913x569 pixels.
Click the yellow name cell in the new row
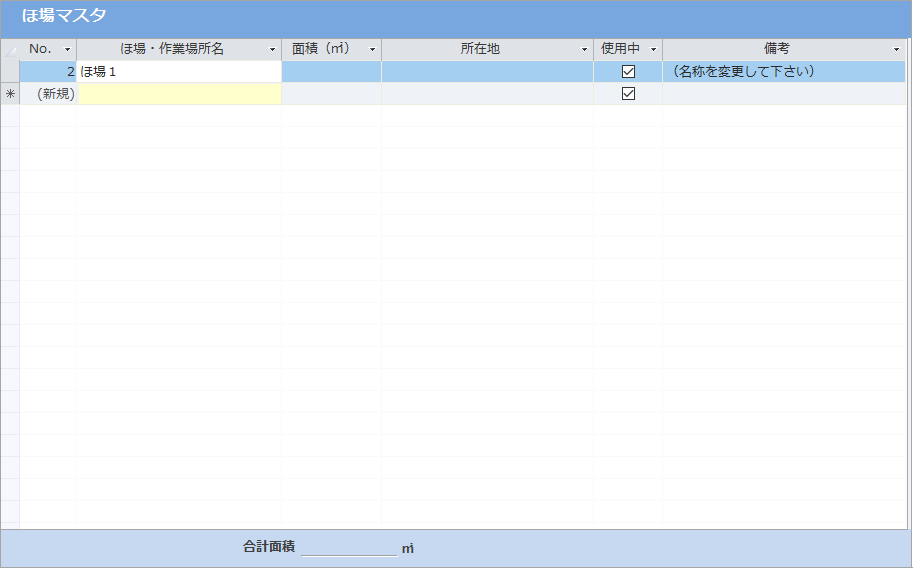pos(179,94)
